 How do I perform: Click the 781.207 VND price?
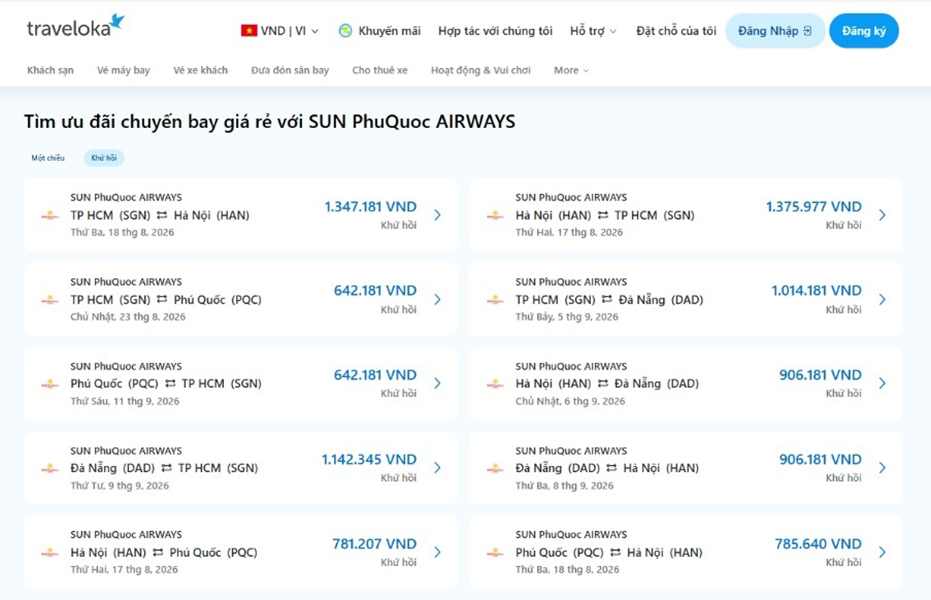click(375, 544)
